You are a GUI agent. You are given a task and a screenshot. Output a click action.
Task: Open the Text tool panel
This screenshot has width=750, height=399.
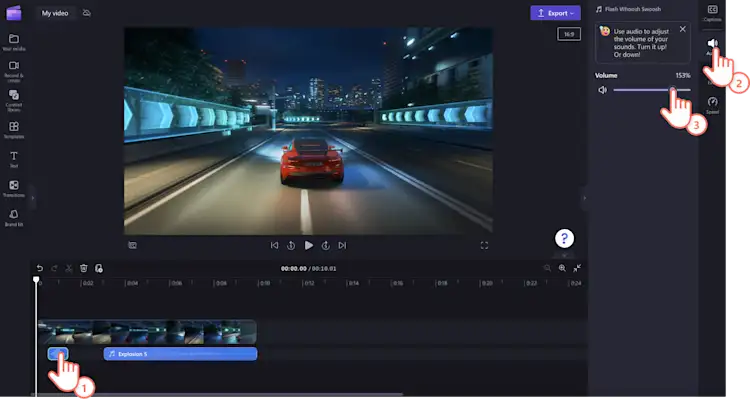tap(14, 159)
